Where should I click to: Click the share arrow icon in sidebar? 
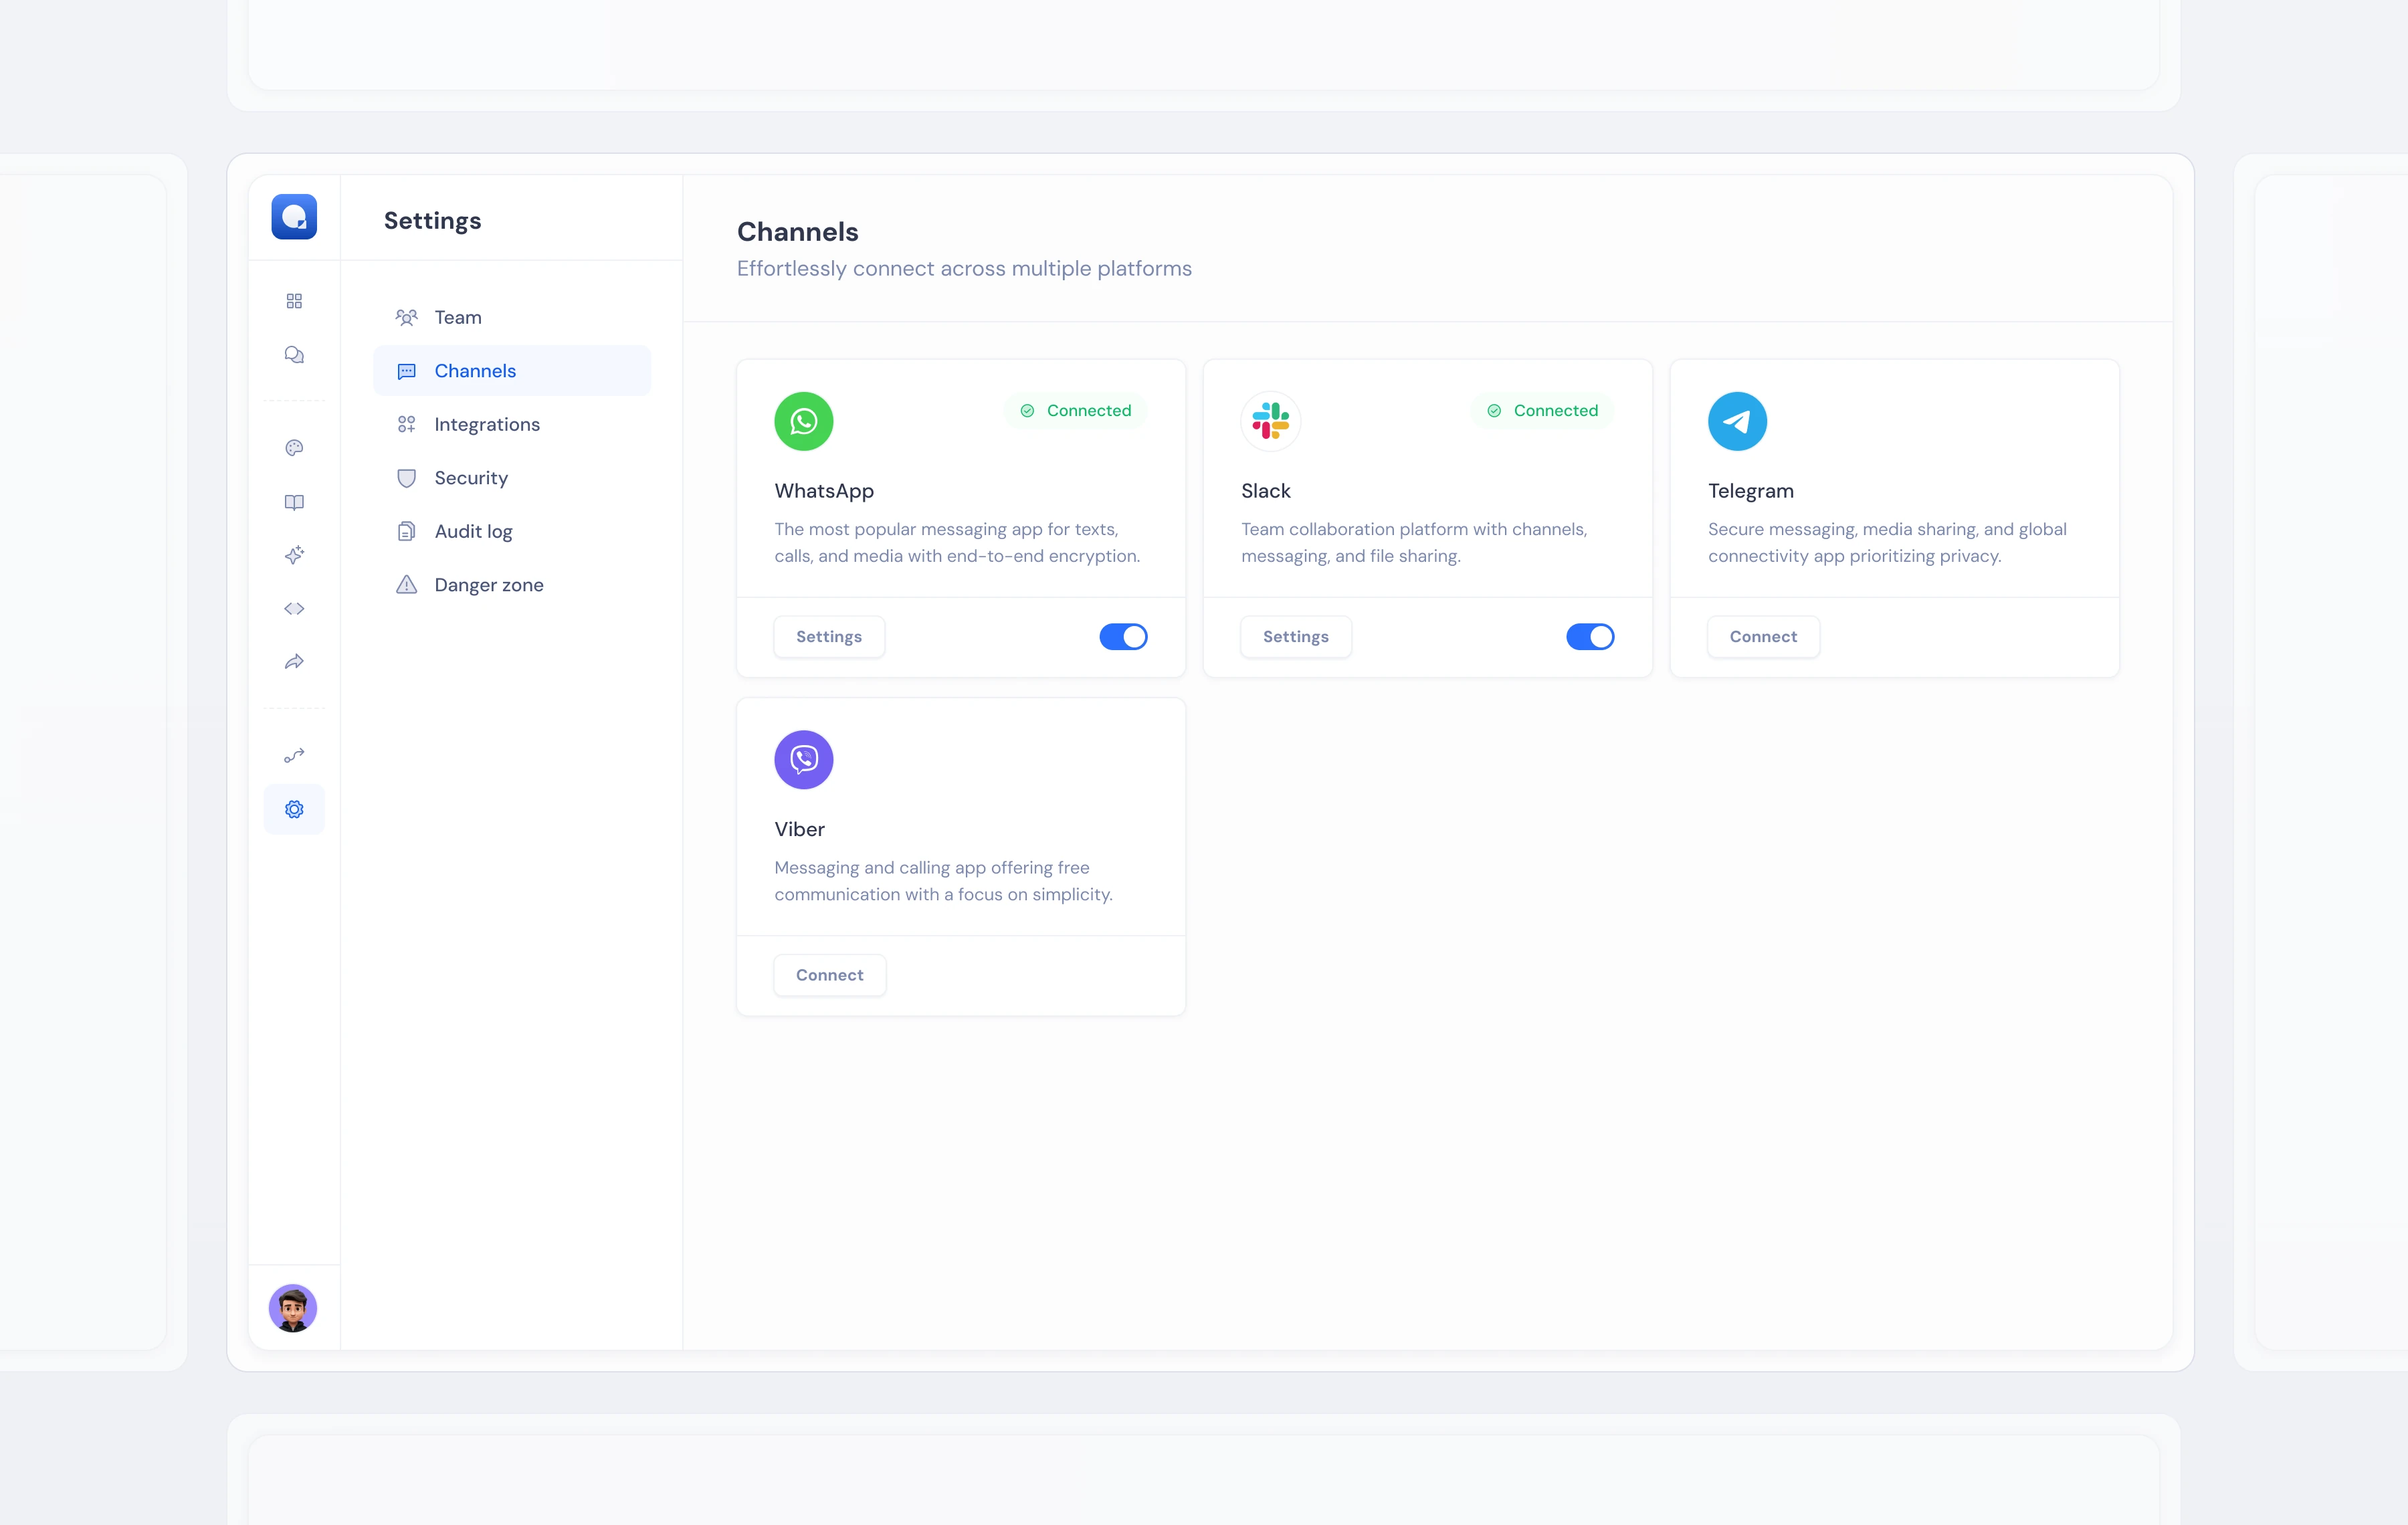pyautogui.click(x=294, y=662)
